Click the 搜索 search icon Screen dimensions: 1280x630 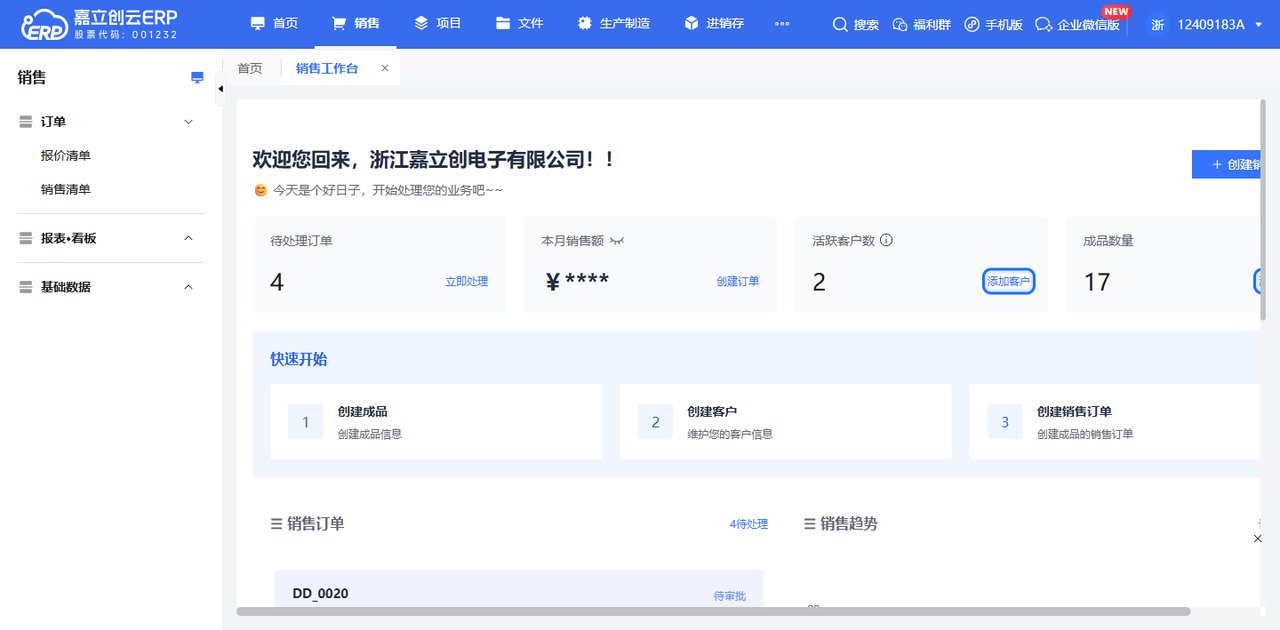[x=856, y=24]
